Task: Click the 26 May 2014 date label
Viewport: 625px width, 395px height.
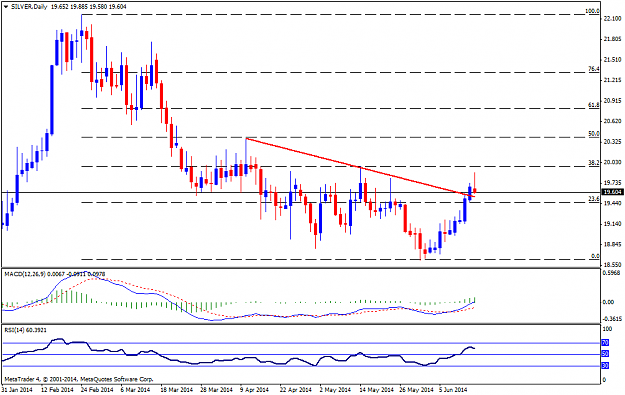Action: click(416, 389)
